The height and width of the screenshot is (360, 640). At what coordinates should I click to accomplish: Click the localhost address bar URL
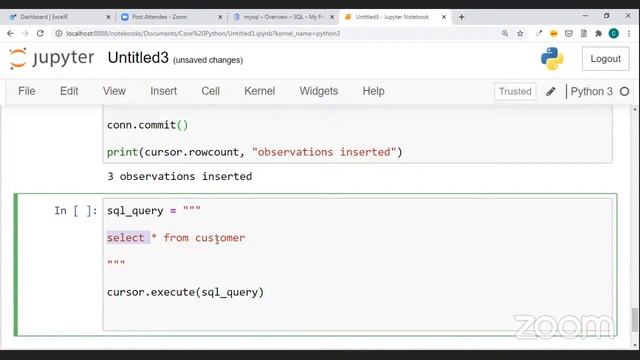[203, 33]
